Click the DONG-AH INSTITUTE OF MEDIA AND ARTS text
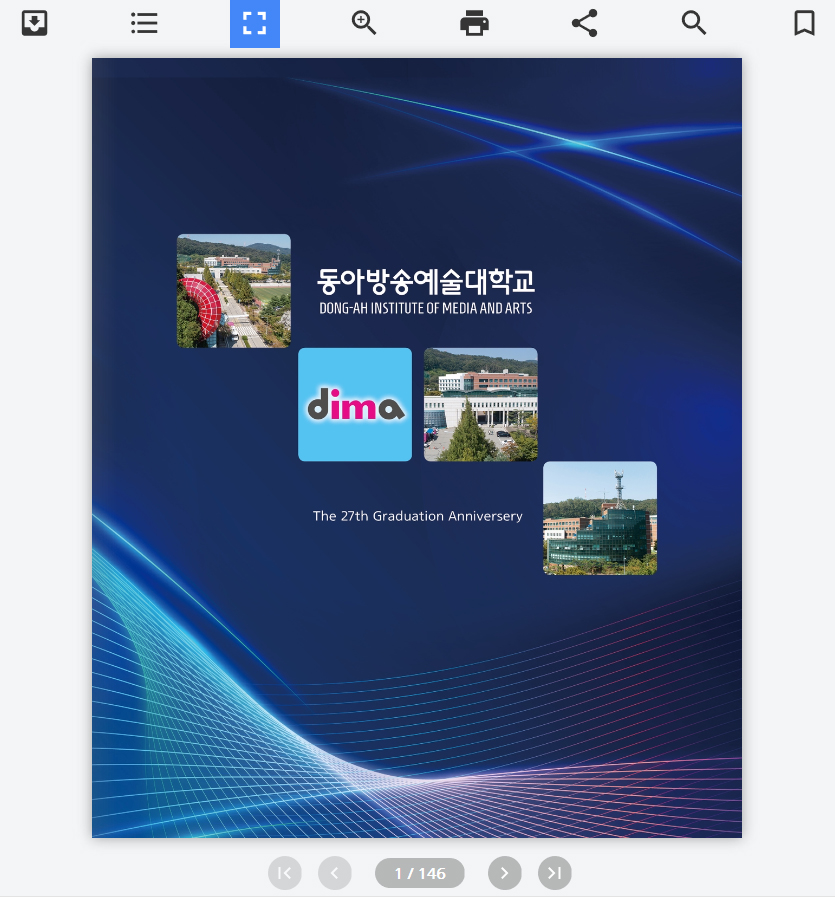This screenshot has height=898, width=835. pyautogui.click(x=426, y=309)
